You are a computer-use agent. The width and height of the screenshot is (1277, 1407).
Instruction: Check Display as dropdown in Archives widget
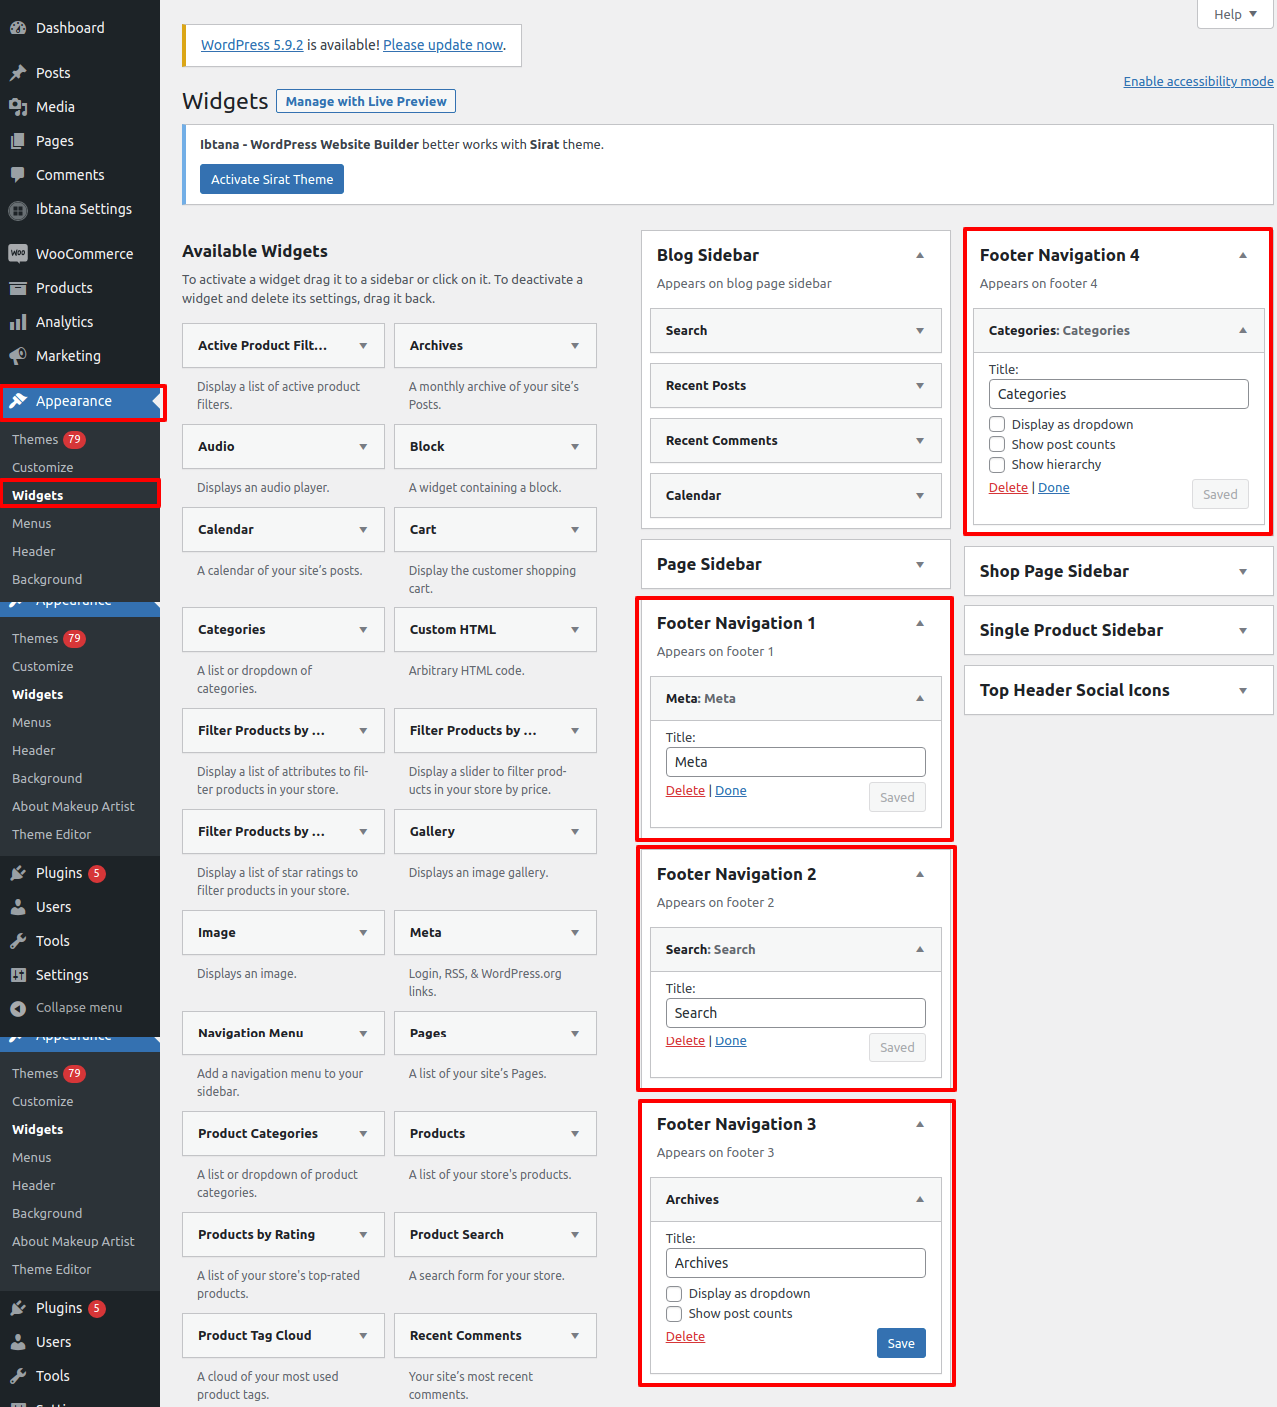(x=674, y=1294)
